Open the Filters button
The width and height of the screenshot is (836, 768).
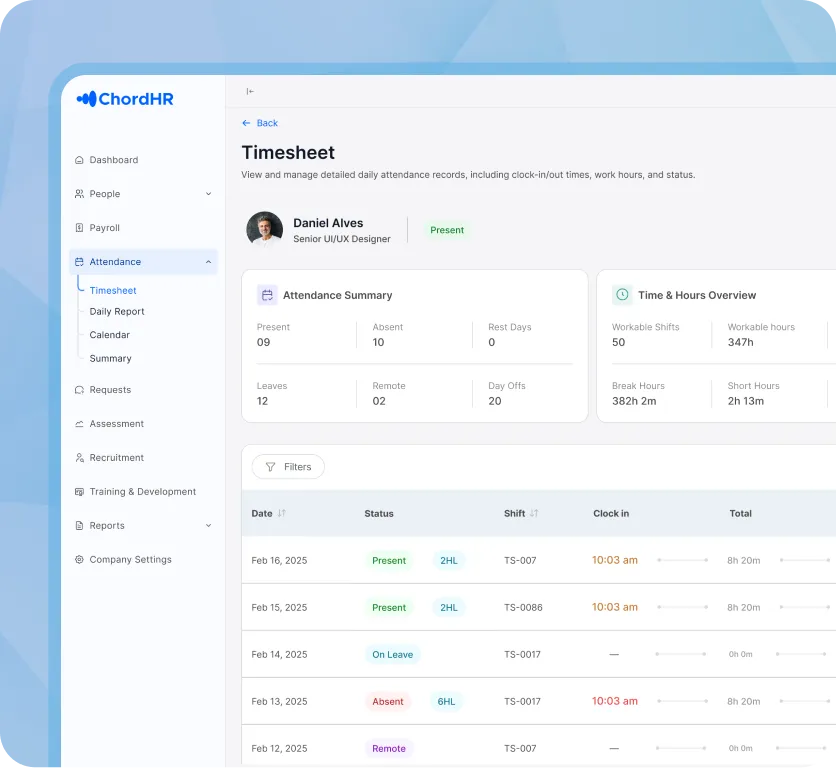[x=288, y=467]
